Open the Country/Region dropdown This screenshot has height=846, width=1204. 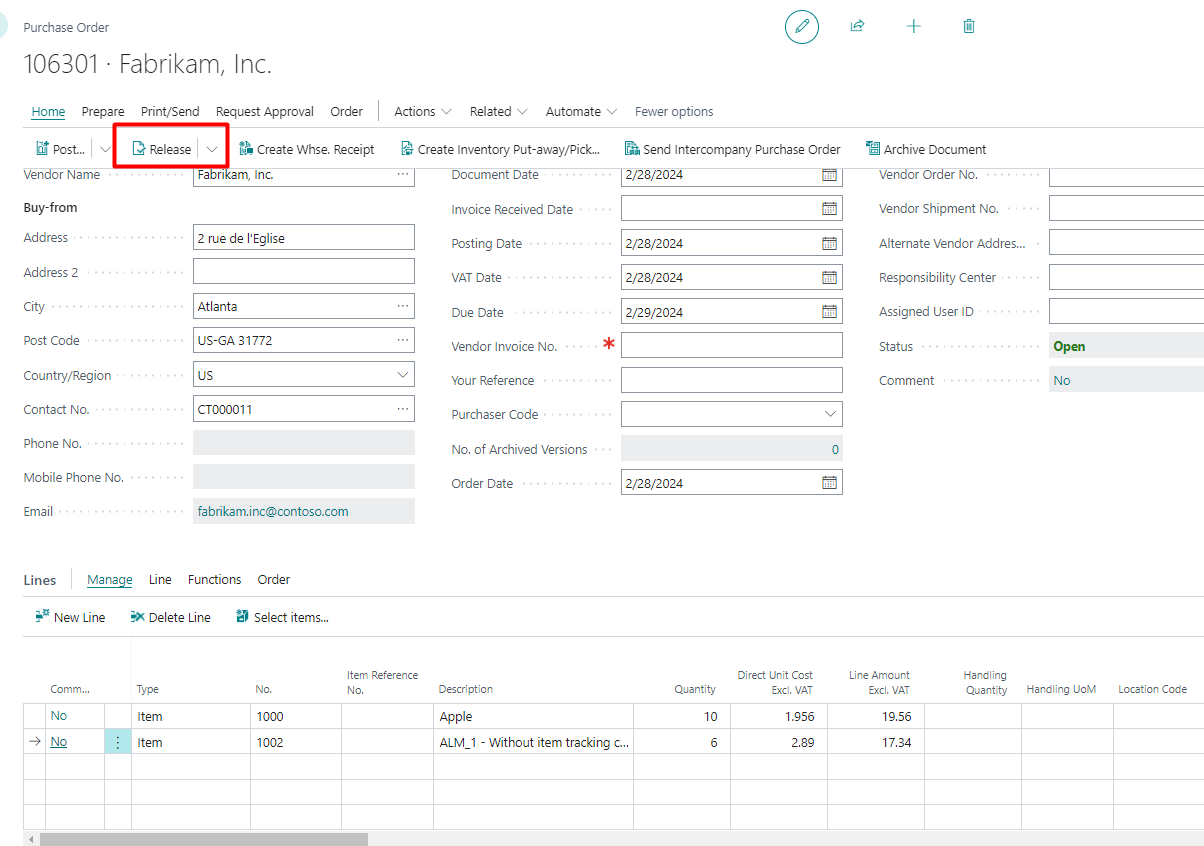tap(403, 375)
